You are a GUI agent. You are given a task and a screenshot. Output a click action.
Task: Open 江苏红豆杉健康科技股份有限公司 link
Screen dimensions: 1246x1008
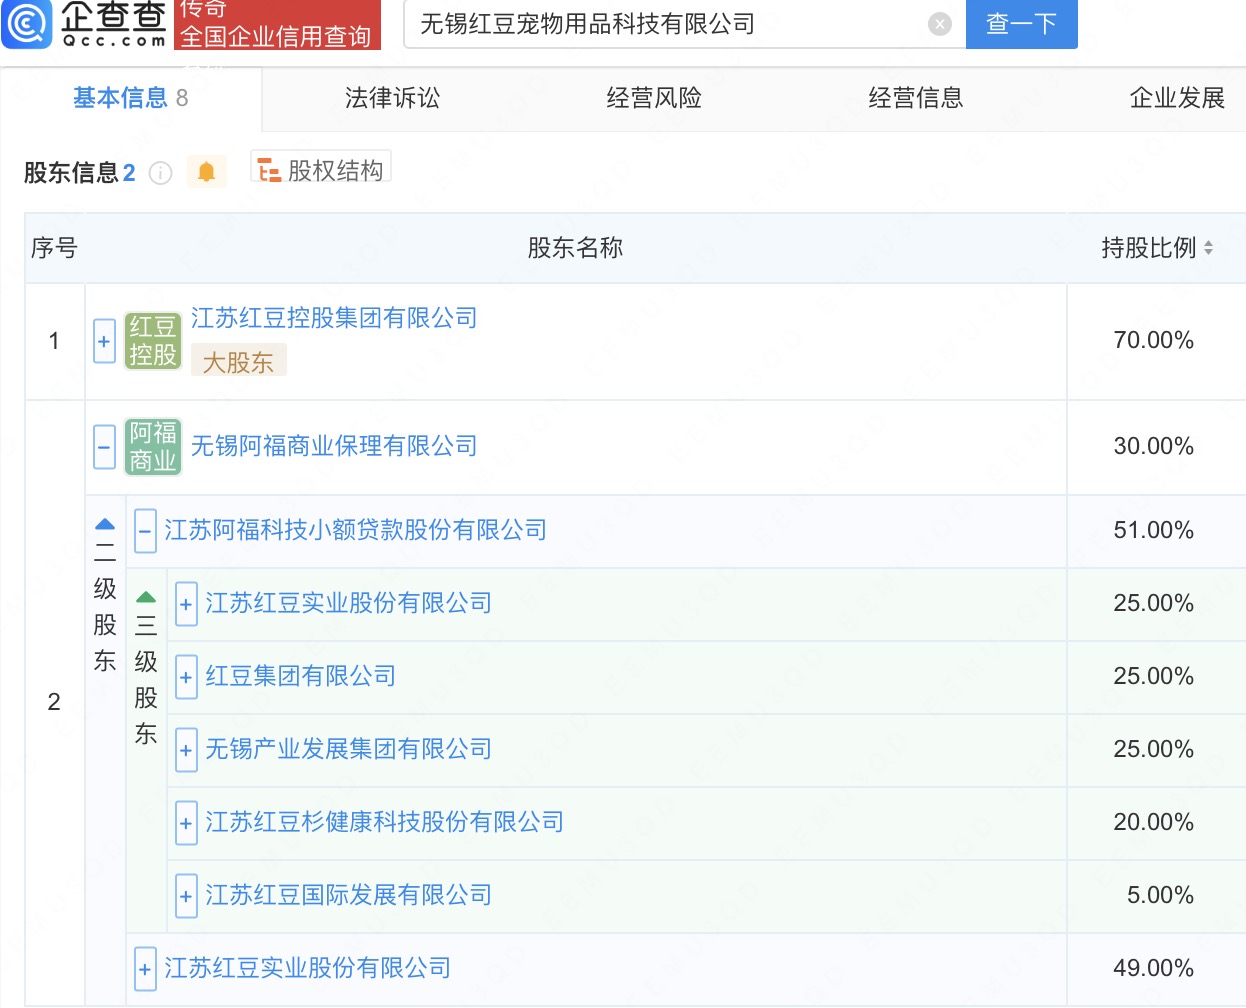coord(384,822)
